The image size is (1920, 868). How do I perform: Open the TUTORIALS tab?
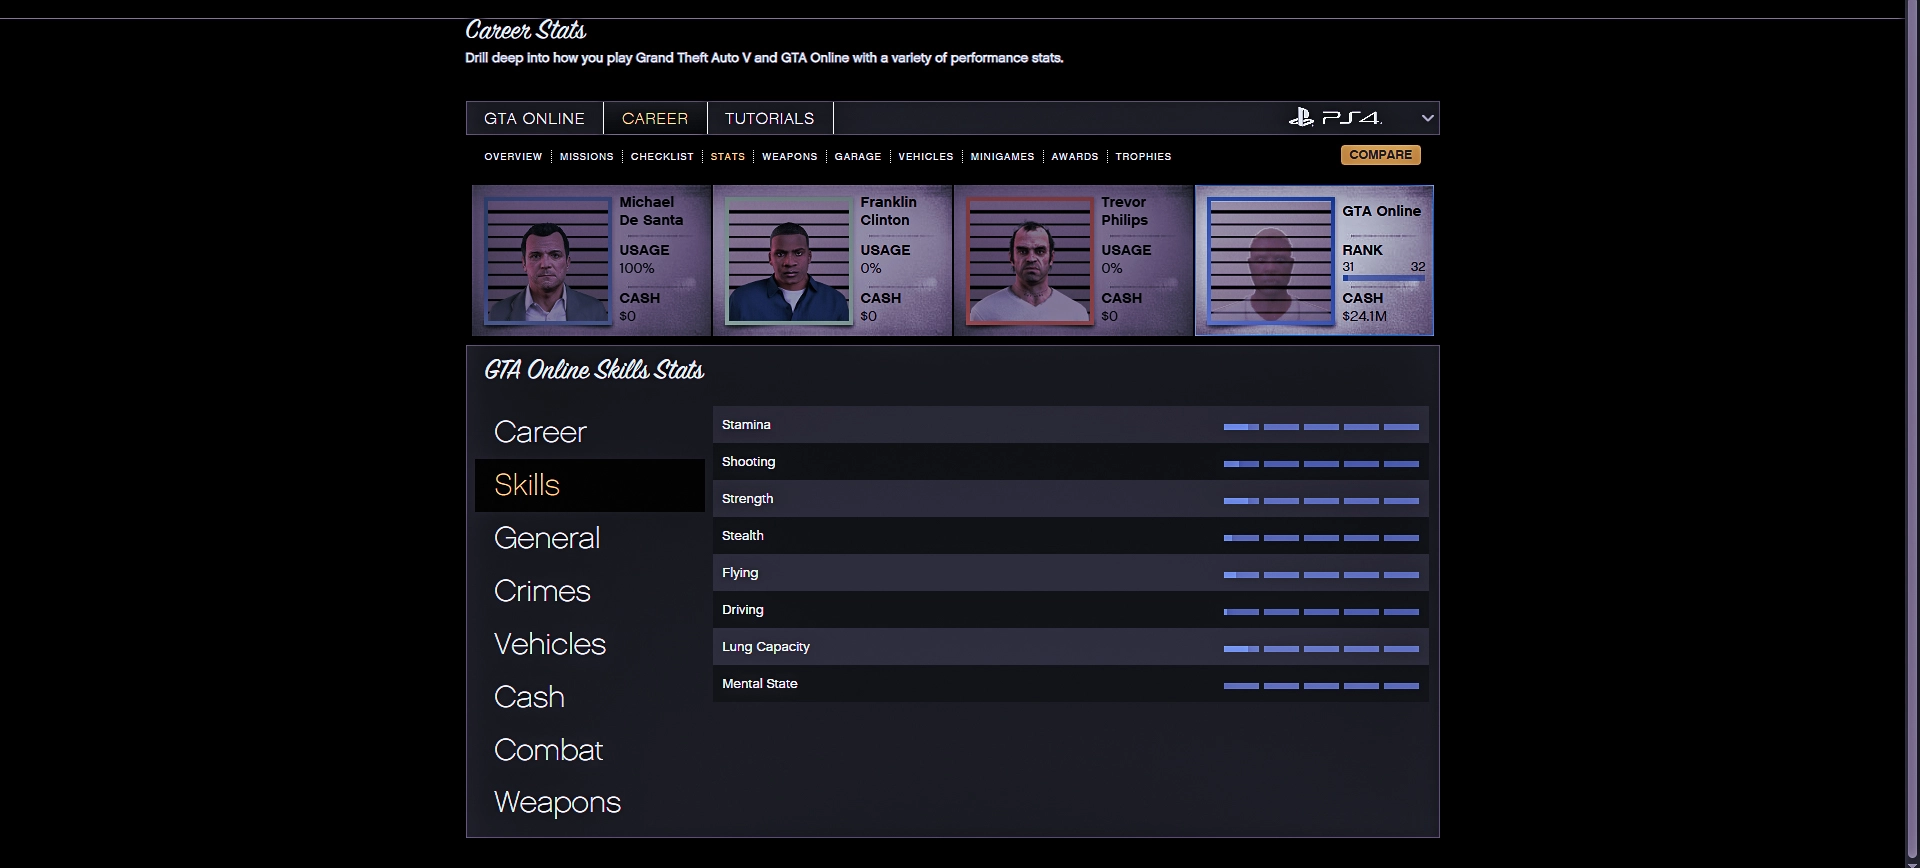tap(769, 118)
